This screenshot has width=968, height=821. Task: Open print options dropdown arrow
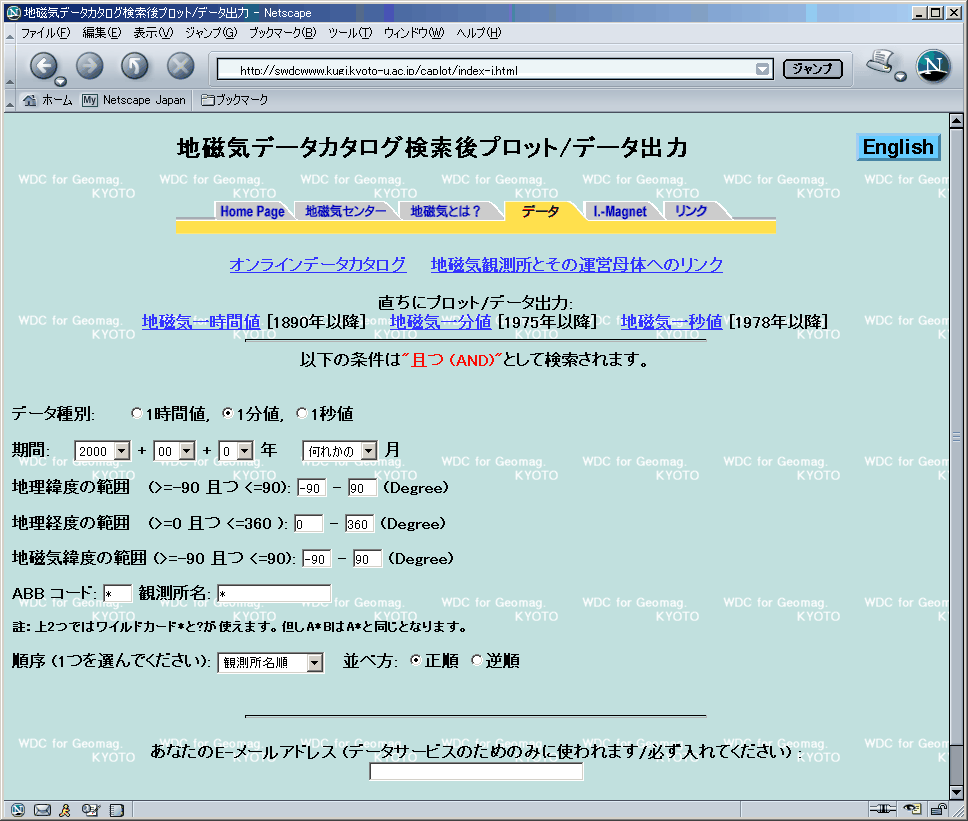coord(900,77)
